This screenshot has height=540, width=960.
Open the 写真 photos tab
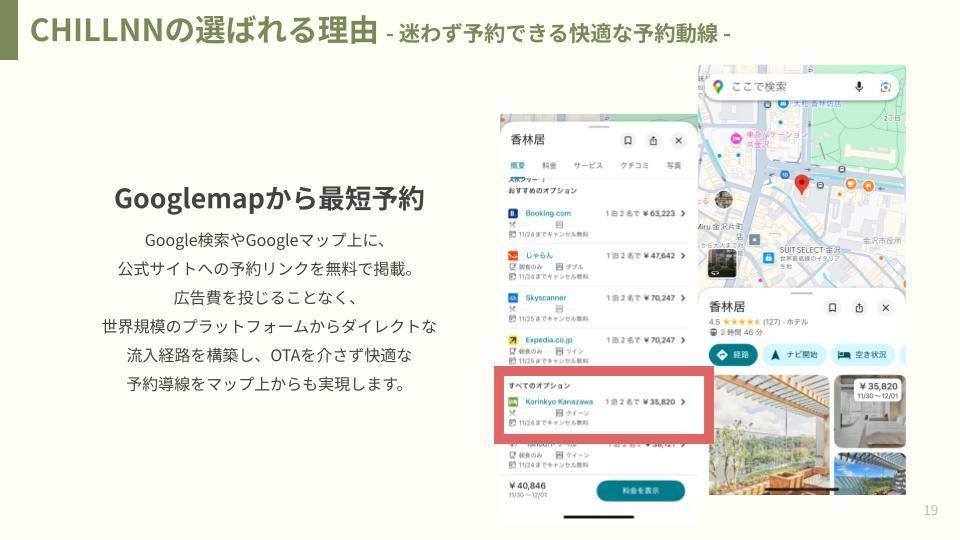tap(673, 165)
